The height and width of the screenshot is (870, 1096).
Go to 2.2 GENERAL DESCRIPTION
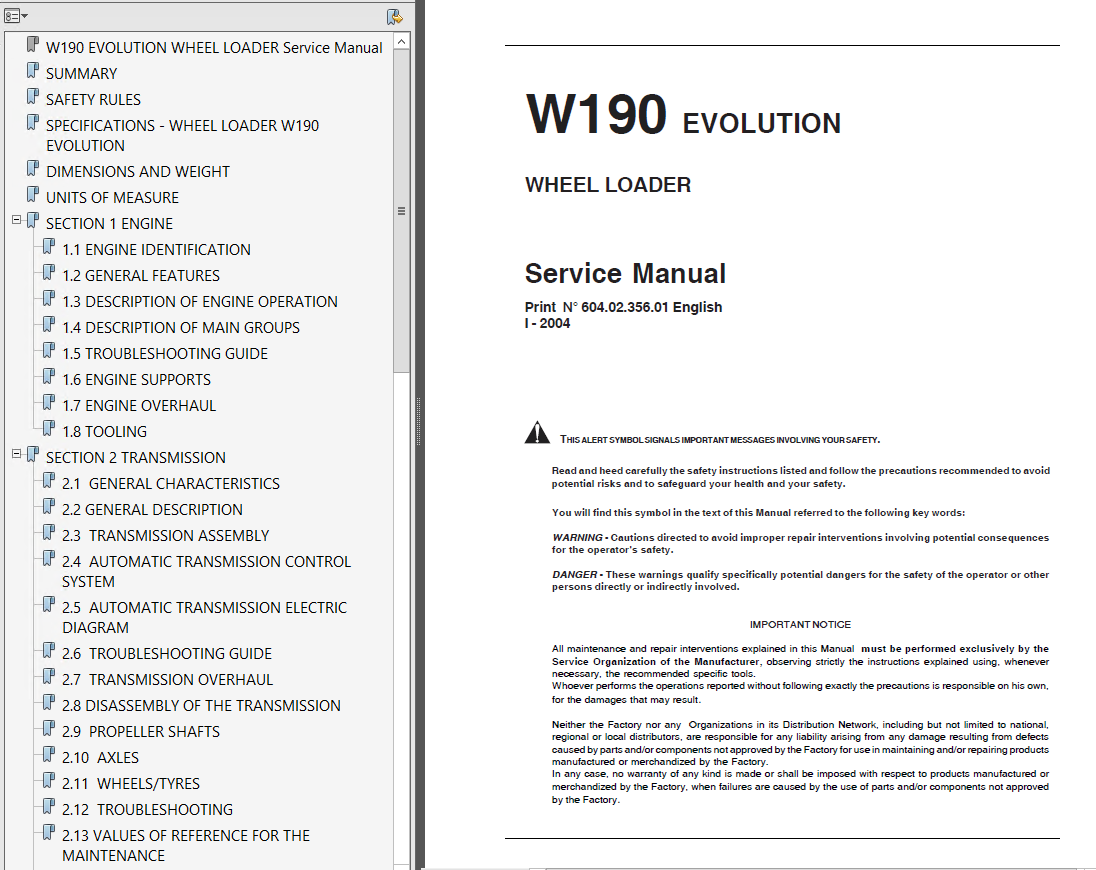pyautogui.click(x=152, y=509)
